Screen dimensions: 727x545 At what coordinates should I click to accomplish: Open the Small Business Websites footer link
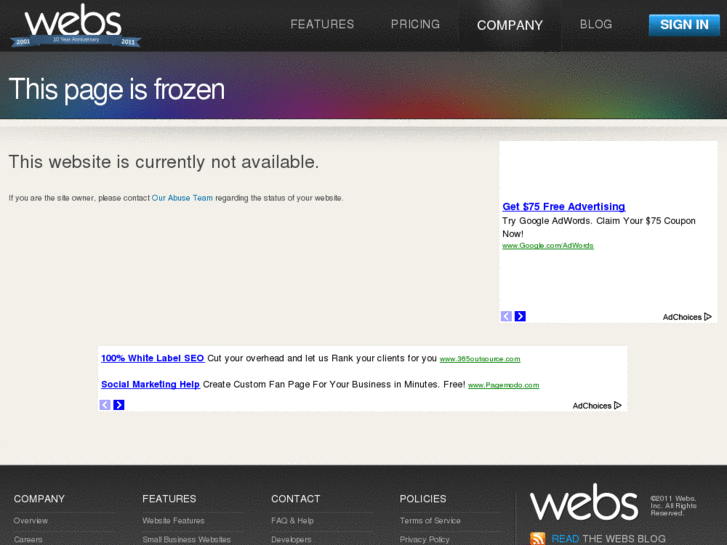tap(186, 539)
